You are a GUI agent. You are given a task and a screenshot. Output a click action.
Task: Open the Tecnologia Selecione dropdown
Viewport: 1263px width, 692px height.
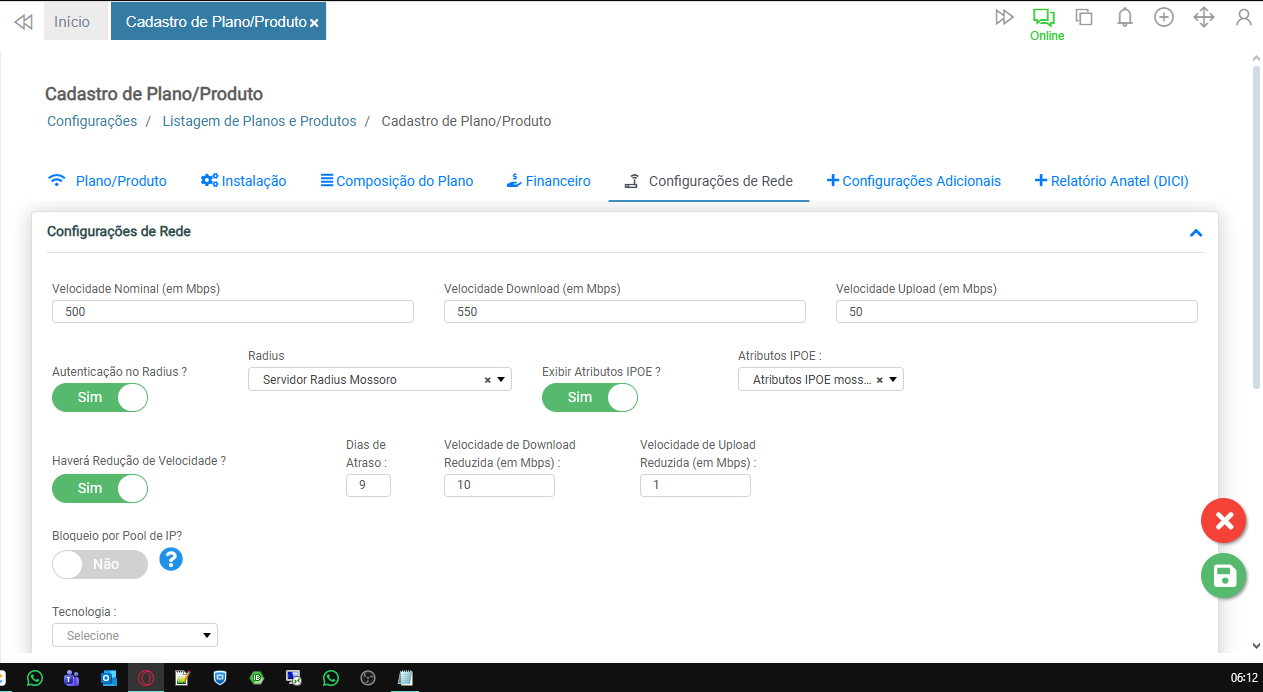tap(135, 635)
